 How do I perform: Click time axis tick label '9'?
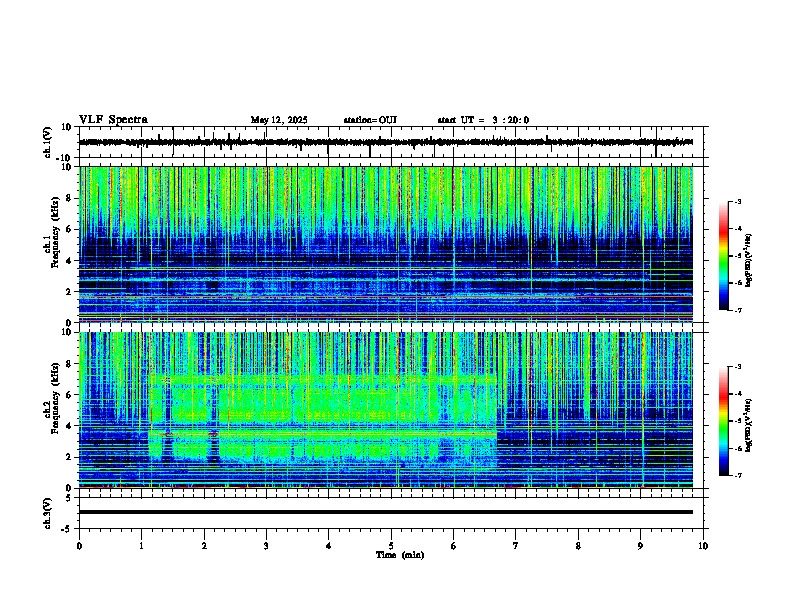(x=640, y=546)
